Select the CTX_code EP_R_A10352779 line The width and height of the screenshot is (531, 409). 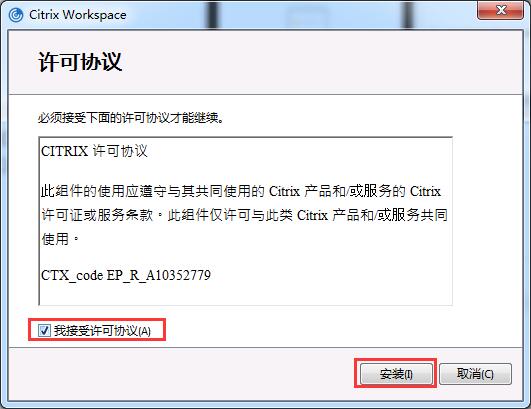(126, 275)
